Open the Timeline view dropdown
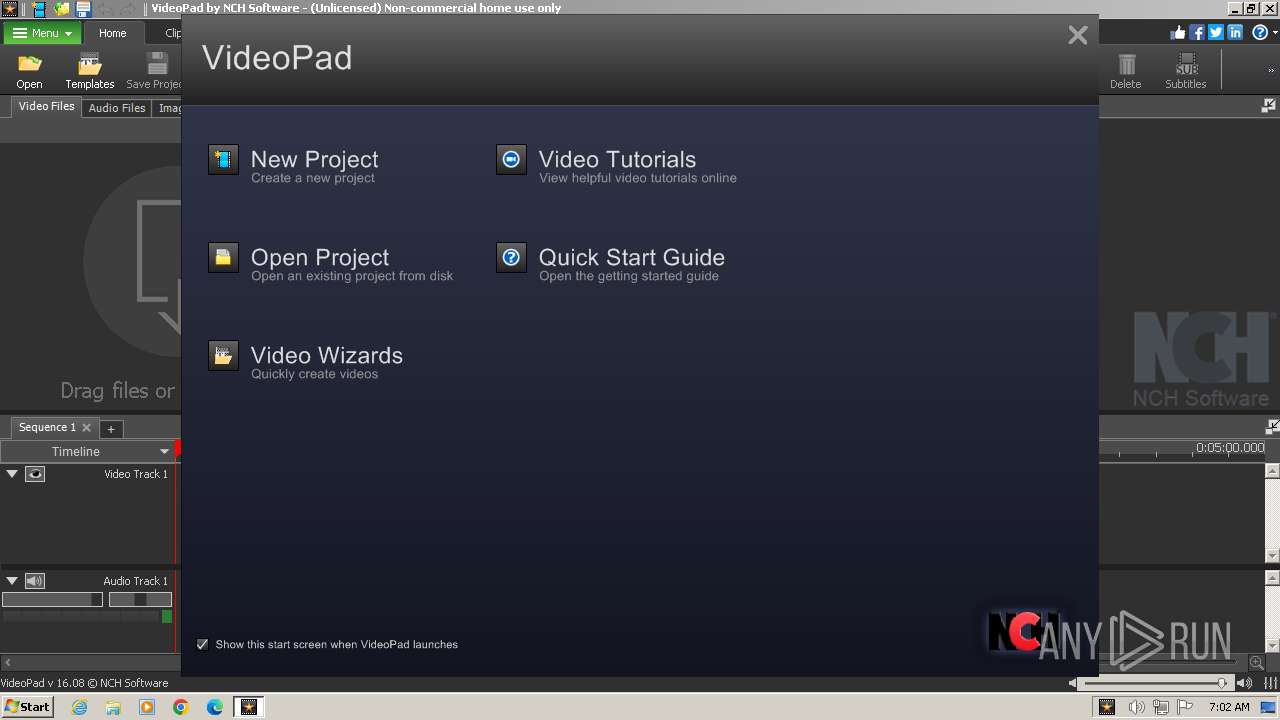 click(165, 452)
